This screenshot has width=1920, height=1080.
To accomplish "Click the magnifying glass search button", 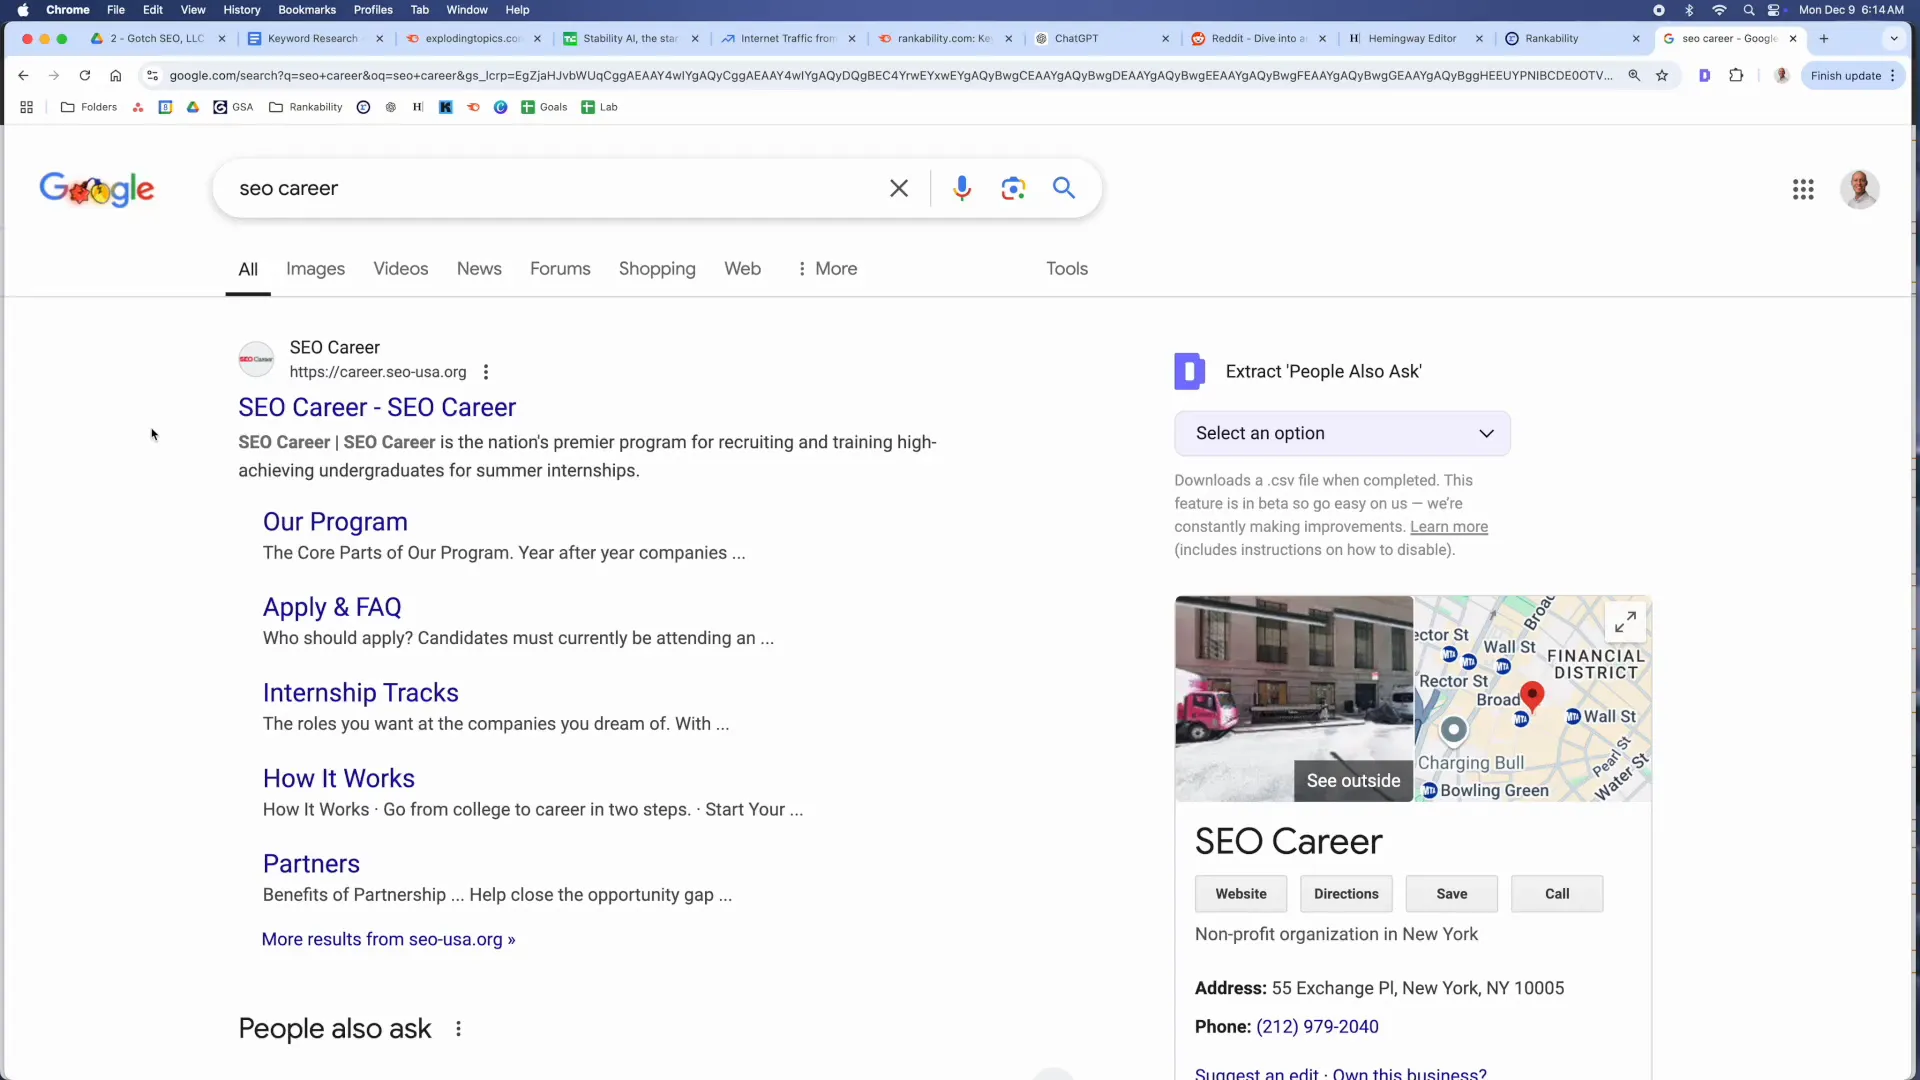I will coord(1064,188).
